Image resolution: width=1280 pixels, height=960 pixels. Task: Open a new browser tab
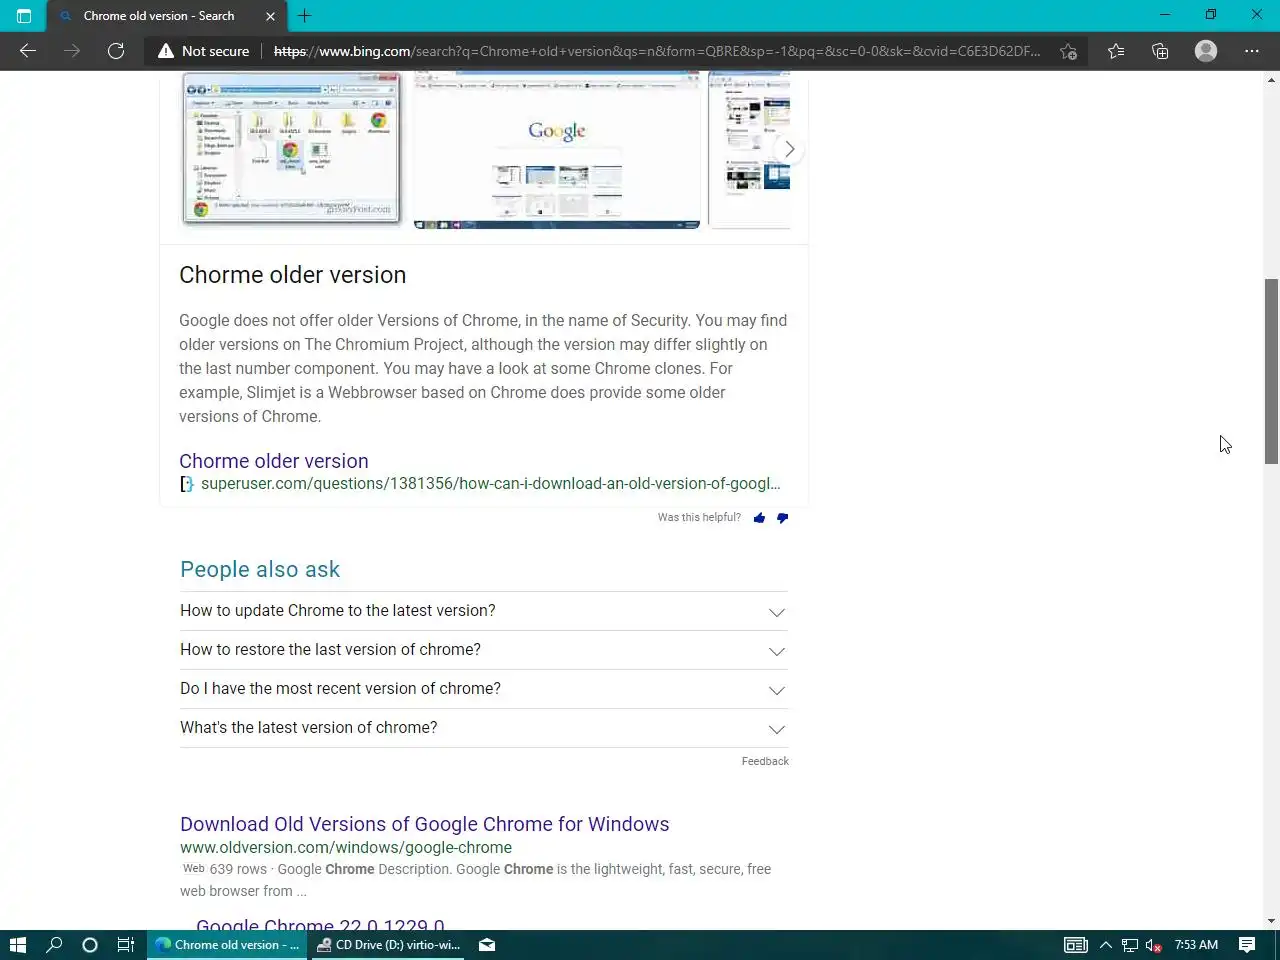pos(305,16)
